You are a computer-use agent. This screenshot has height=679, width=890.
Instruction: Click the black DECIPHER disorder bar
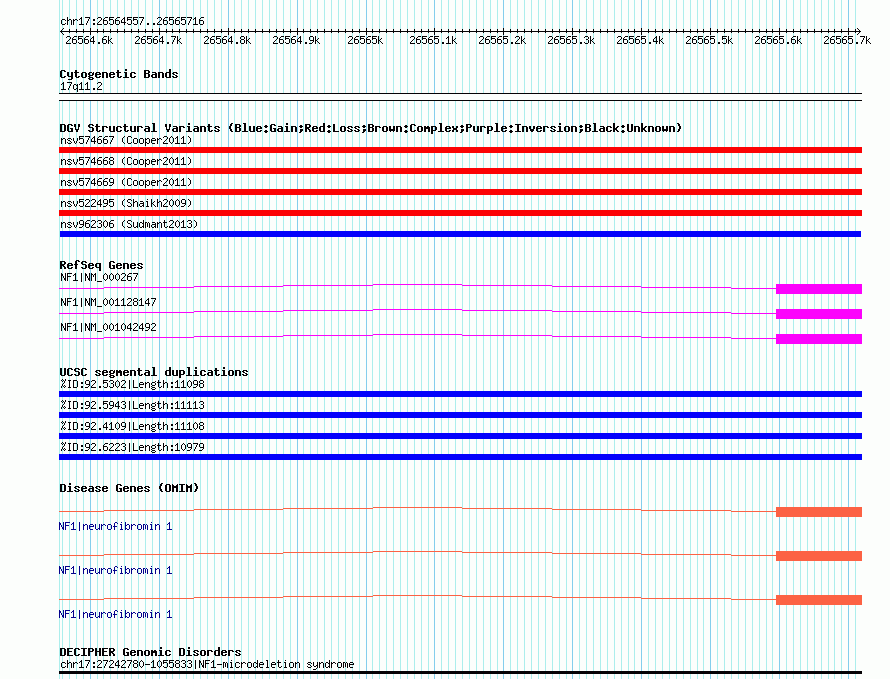[x=460, y=673]
